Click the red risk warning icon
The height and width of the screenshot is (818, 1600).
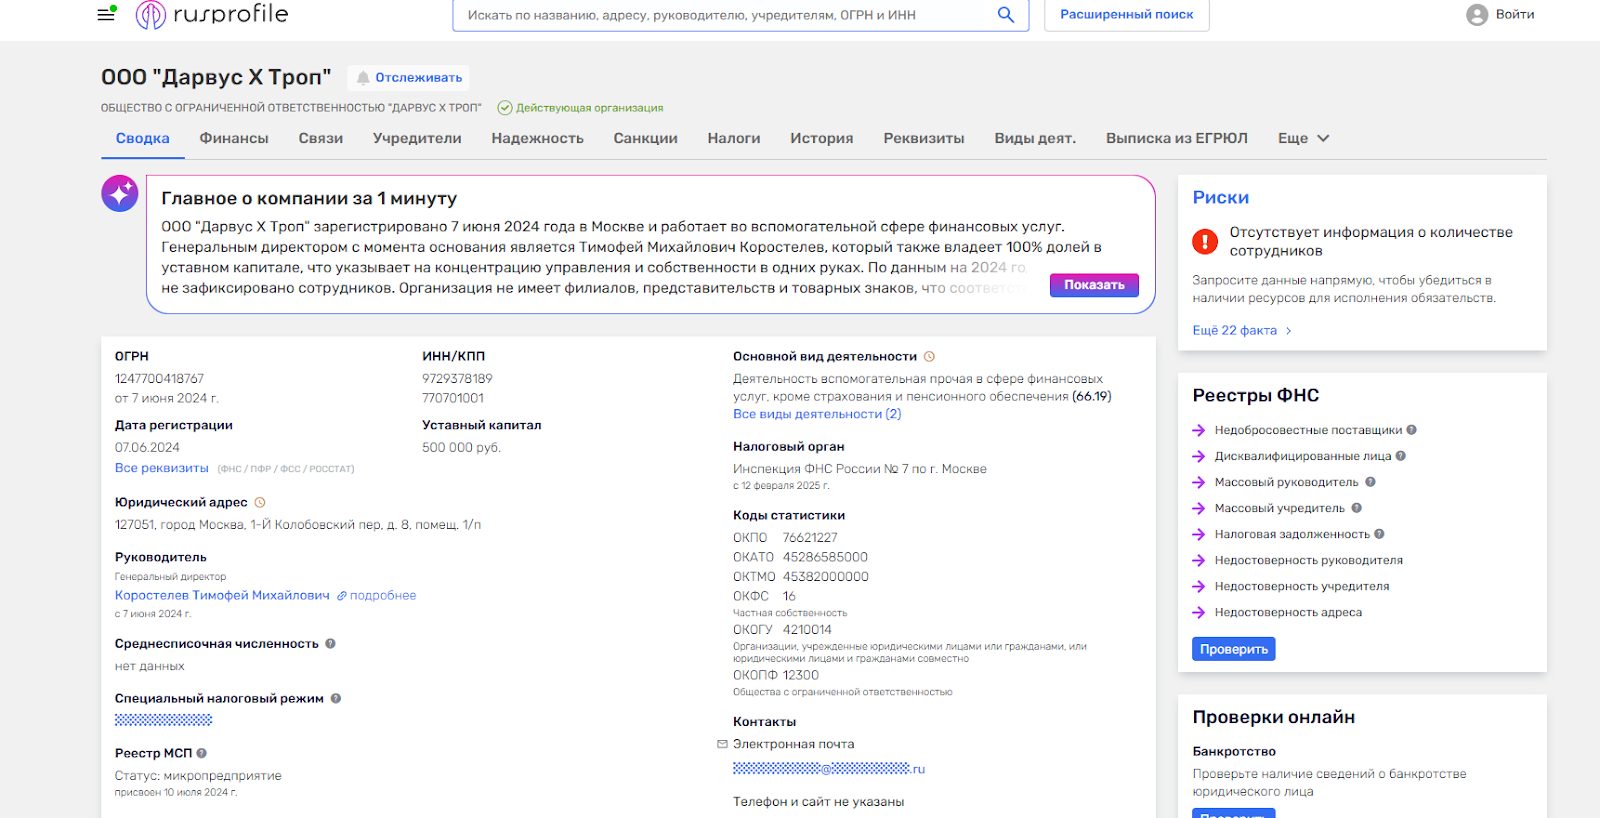point(1205,241)
